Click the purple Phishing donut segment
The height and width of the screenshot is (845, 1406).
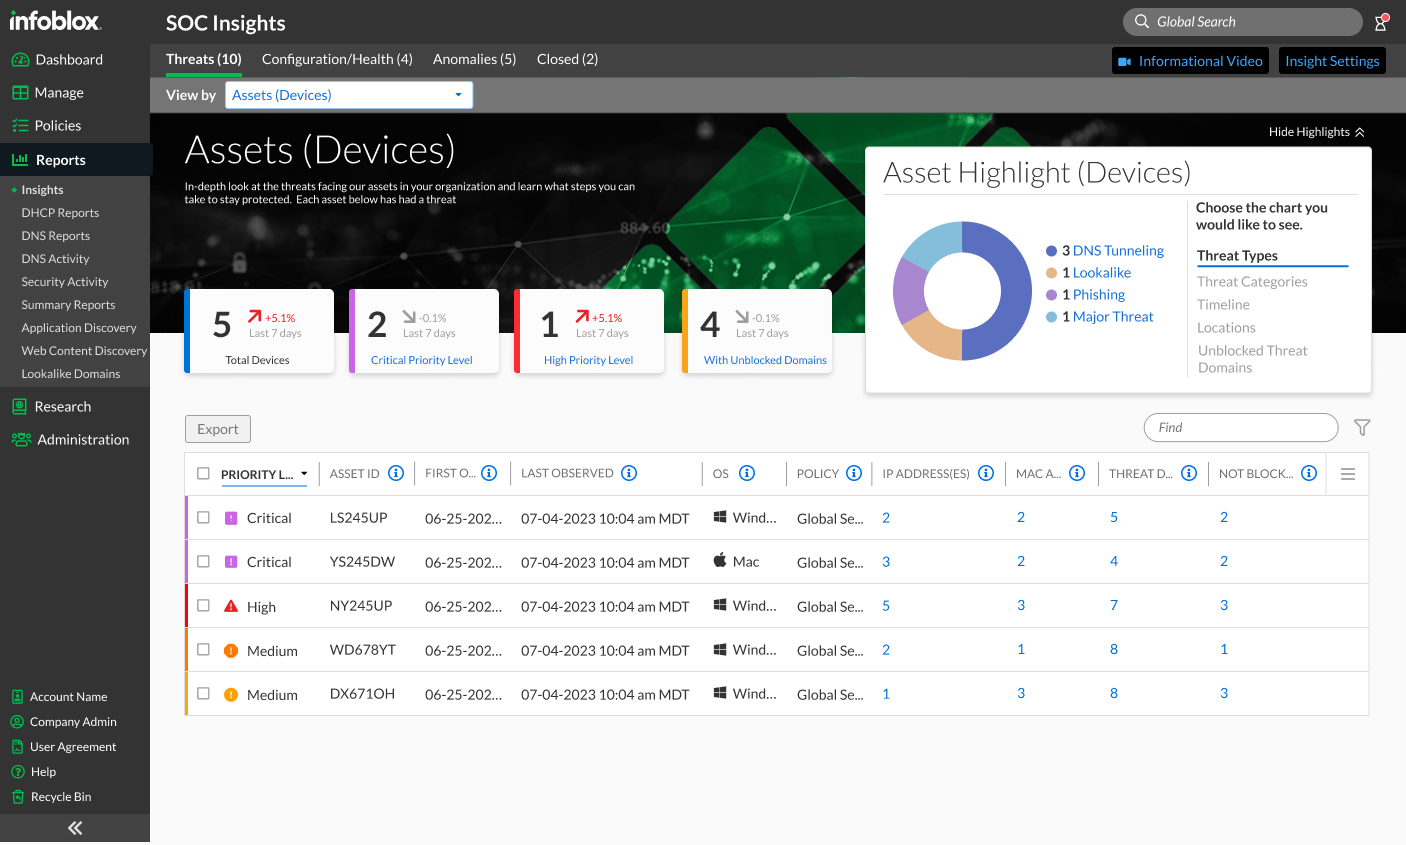(x=910, y=292)
